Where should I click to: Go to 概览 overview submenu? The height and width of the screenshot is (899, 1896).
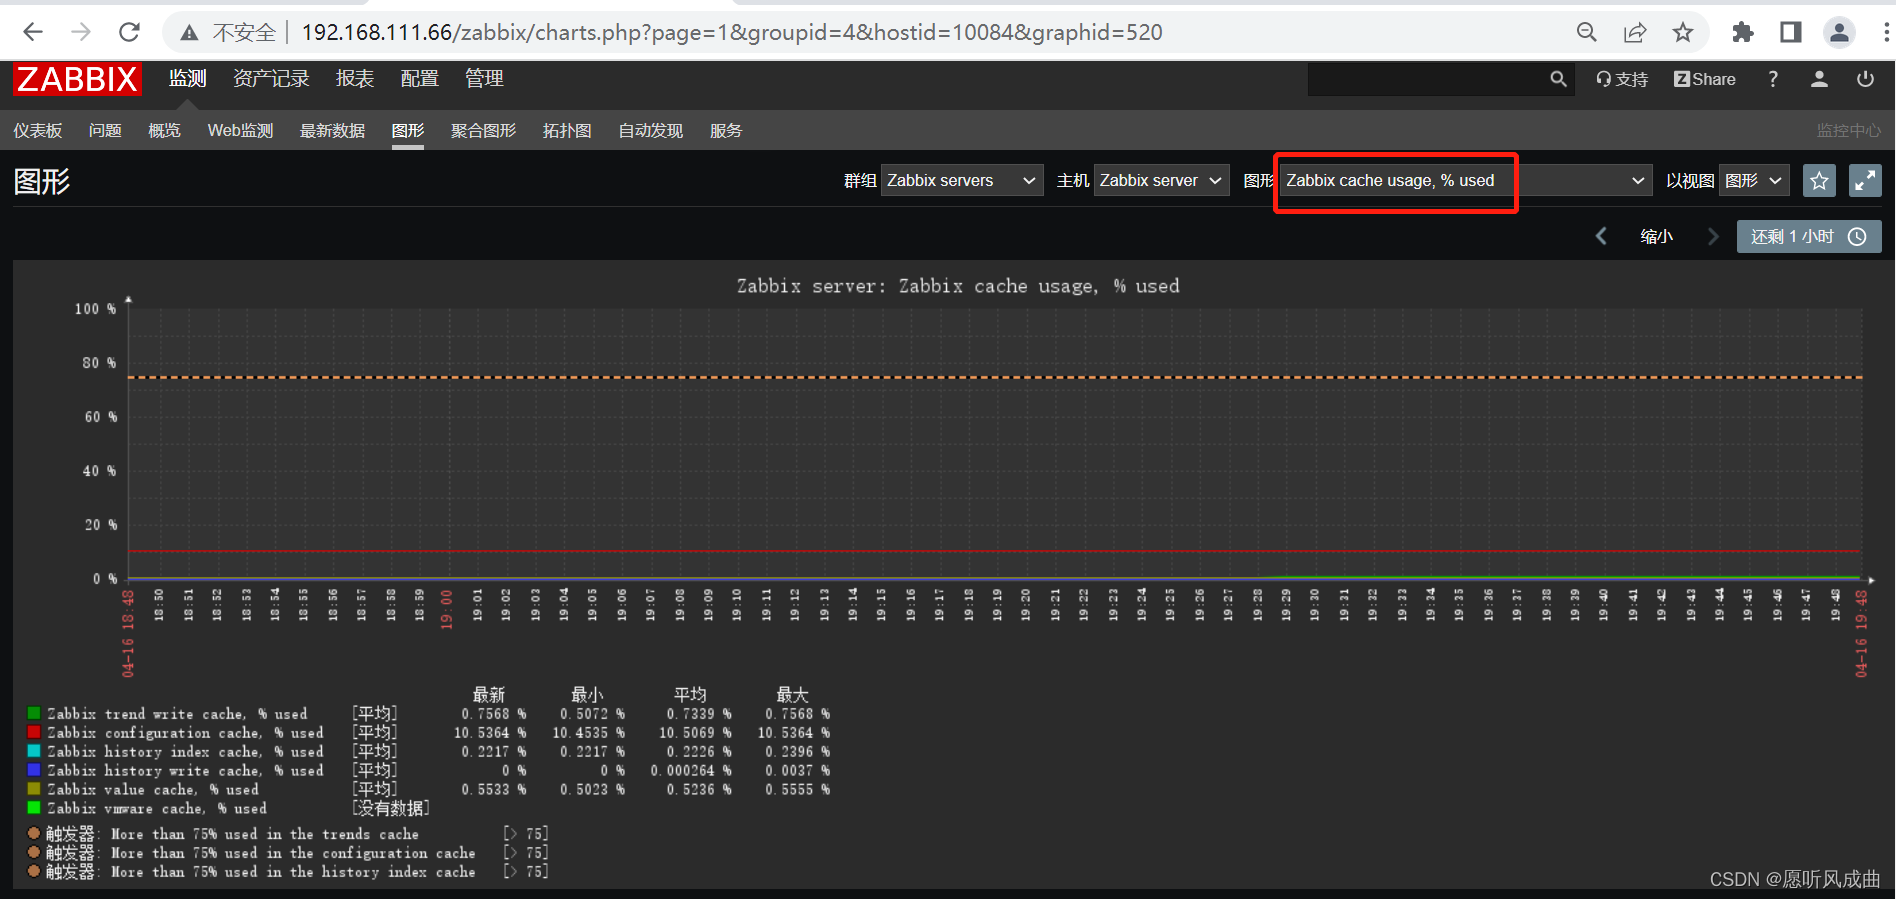[x=164, y=131]
